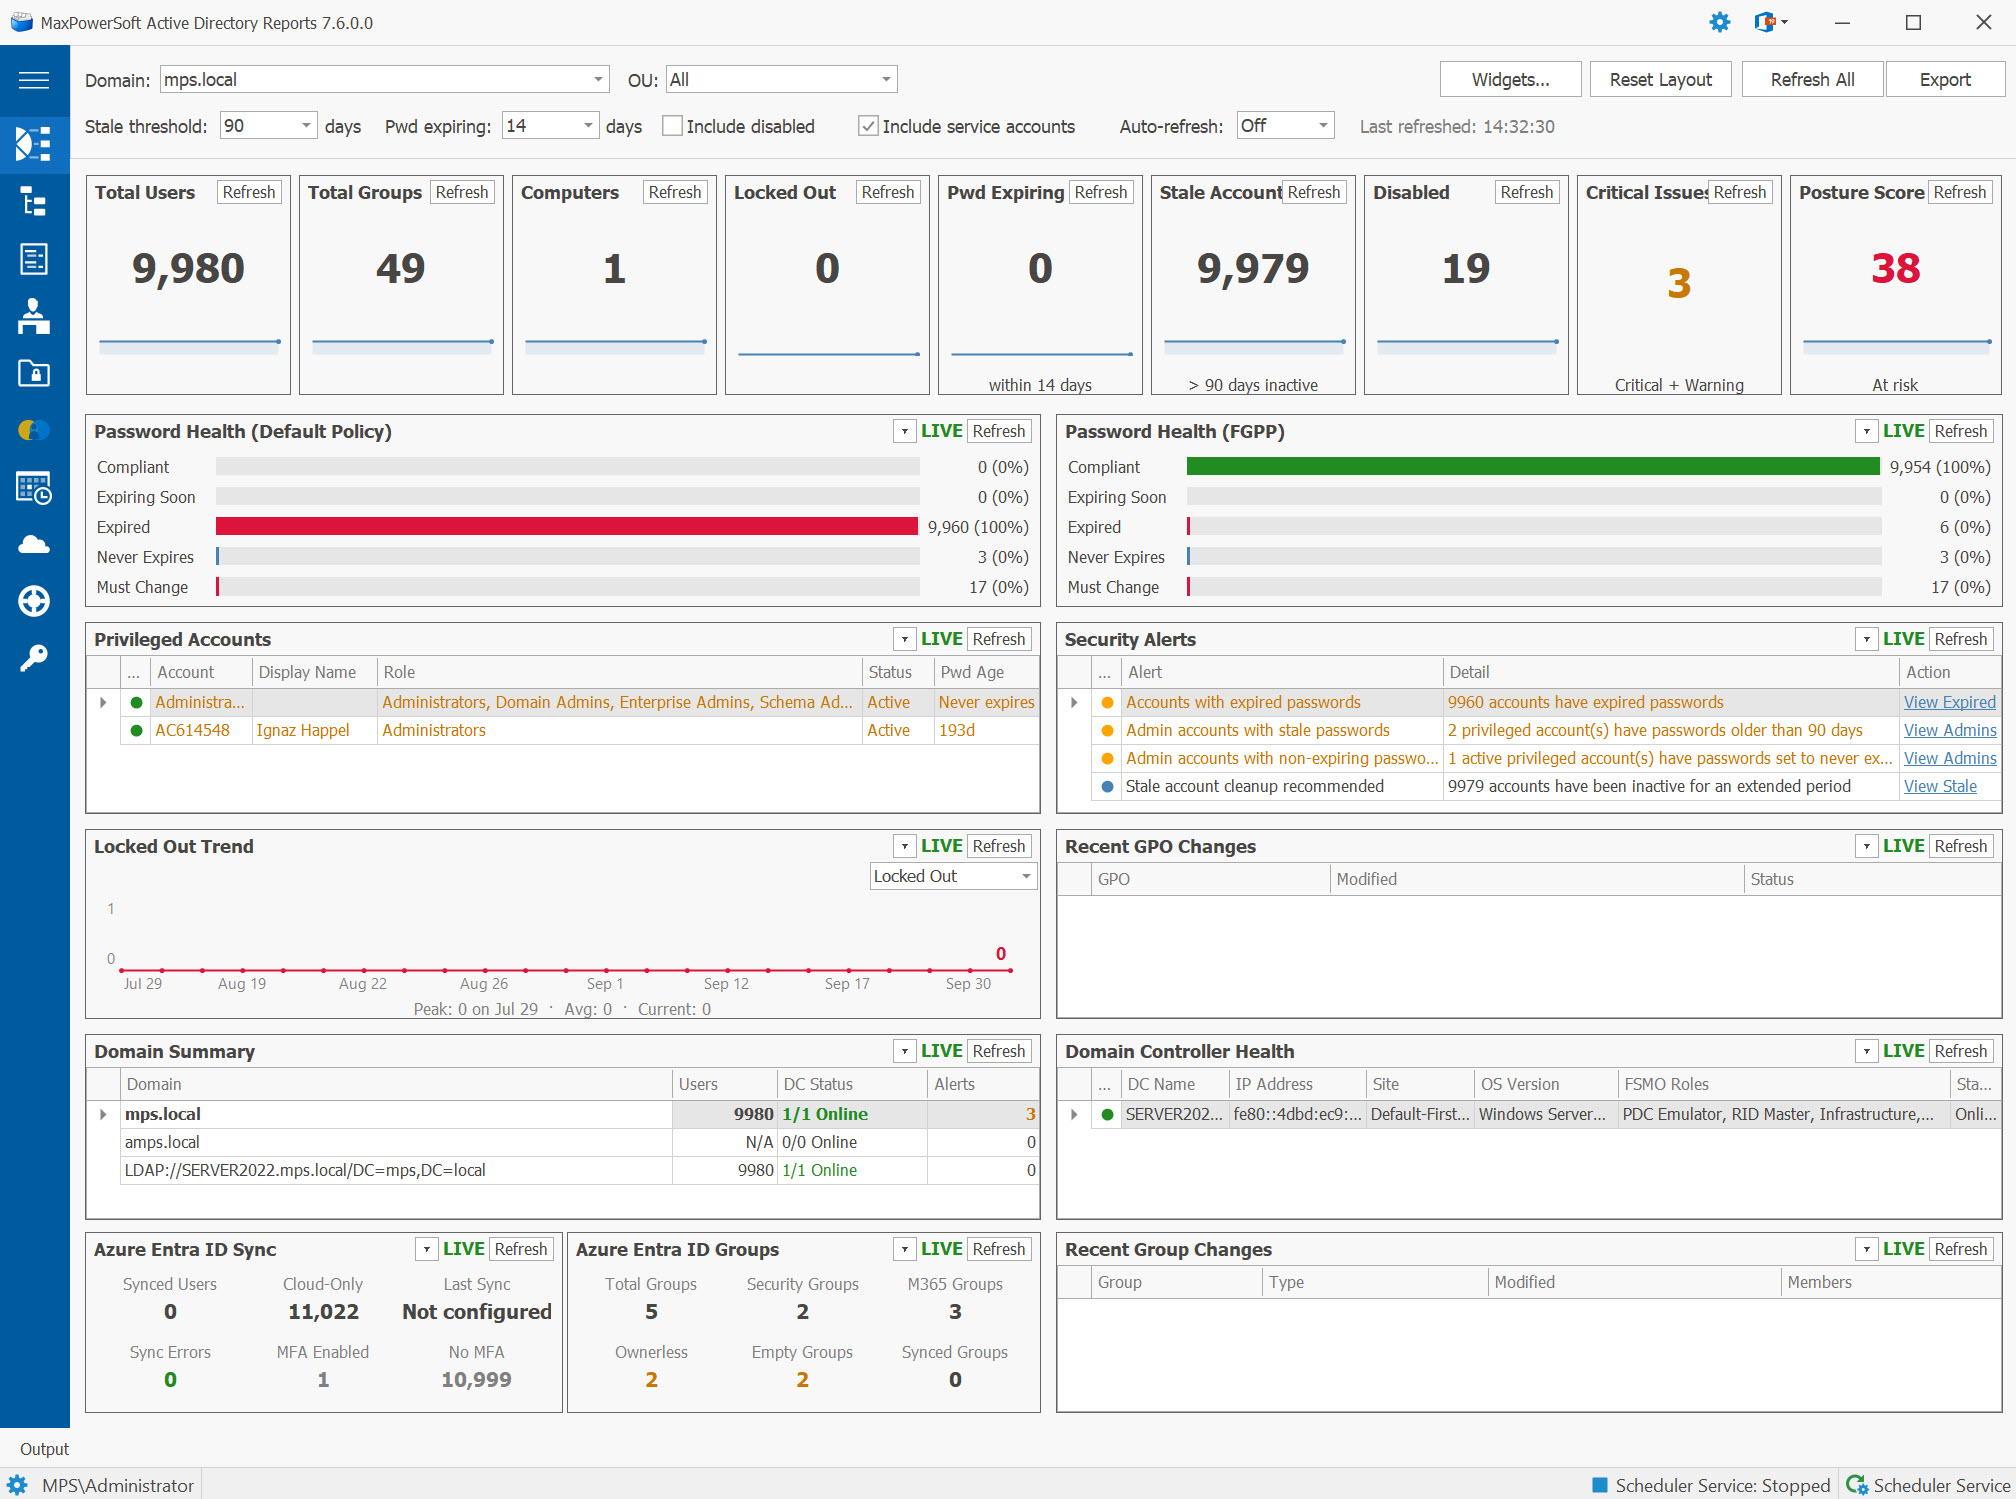This screenshot has height=1499, width=2016.
Task: Open the OU dropdown
Action: pos(781,79)
